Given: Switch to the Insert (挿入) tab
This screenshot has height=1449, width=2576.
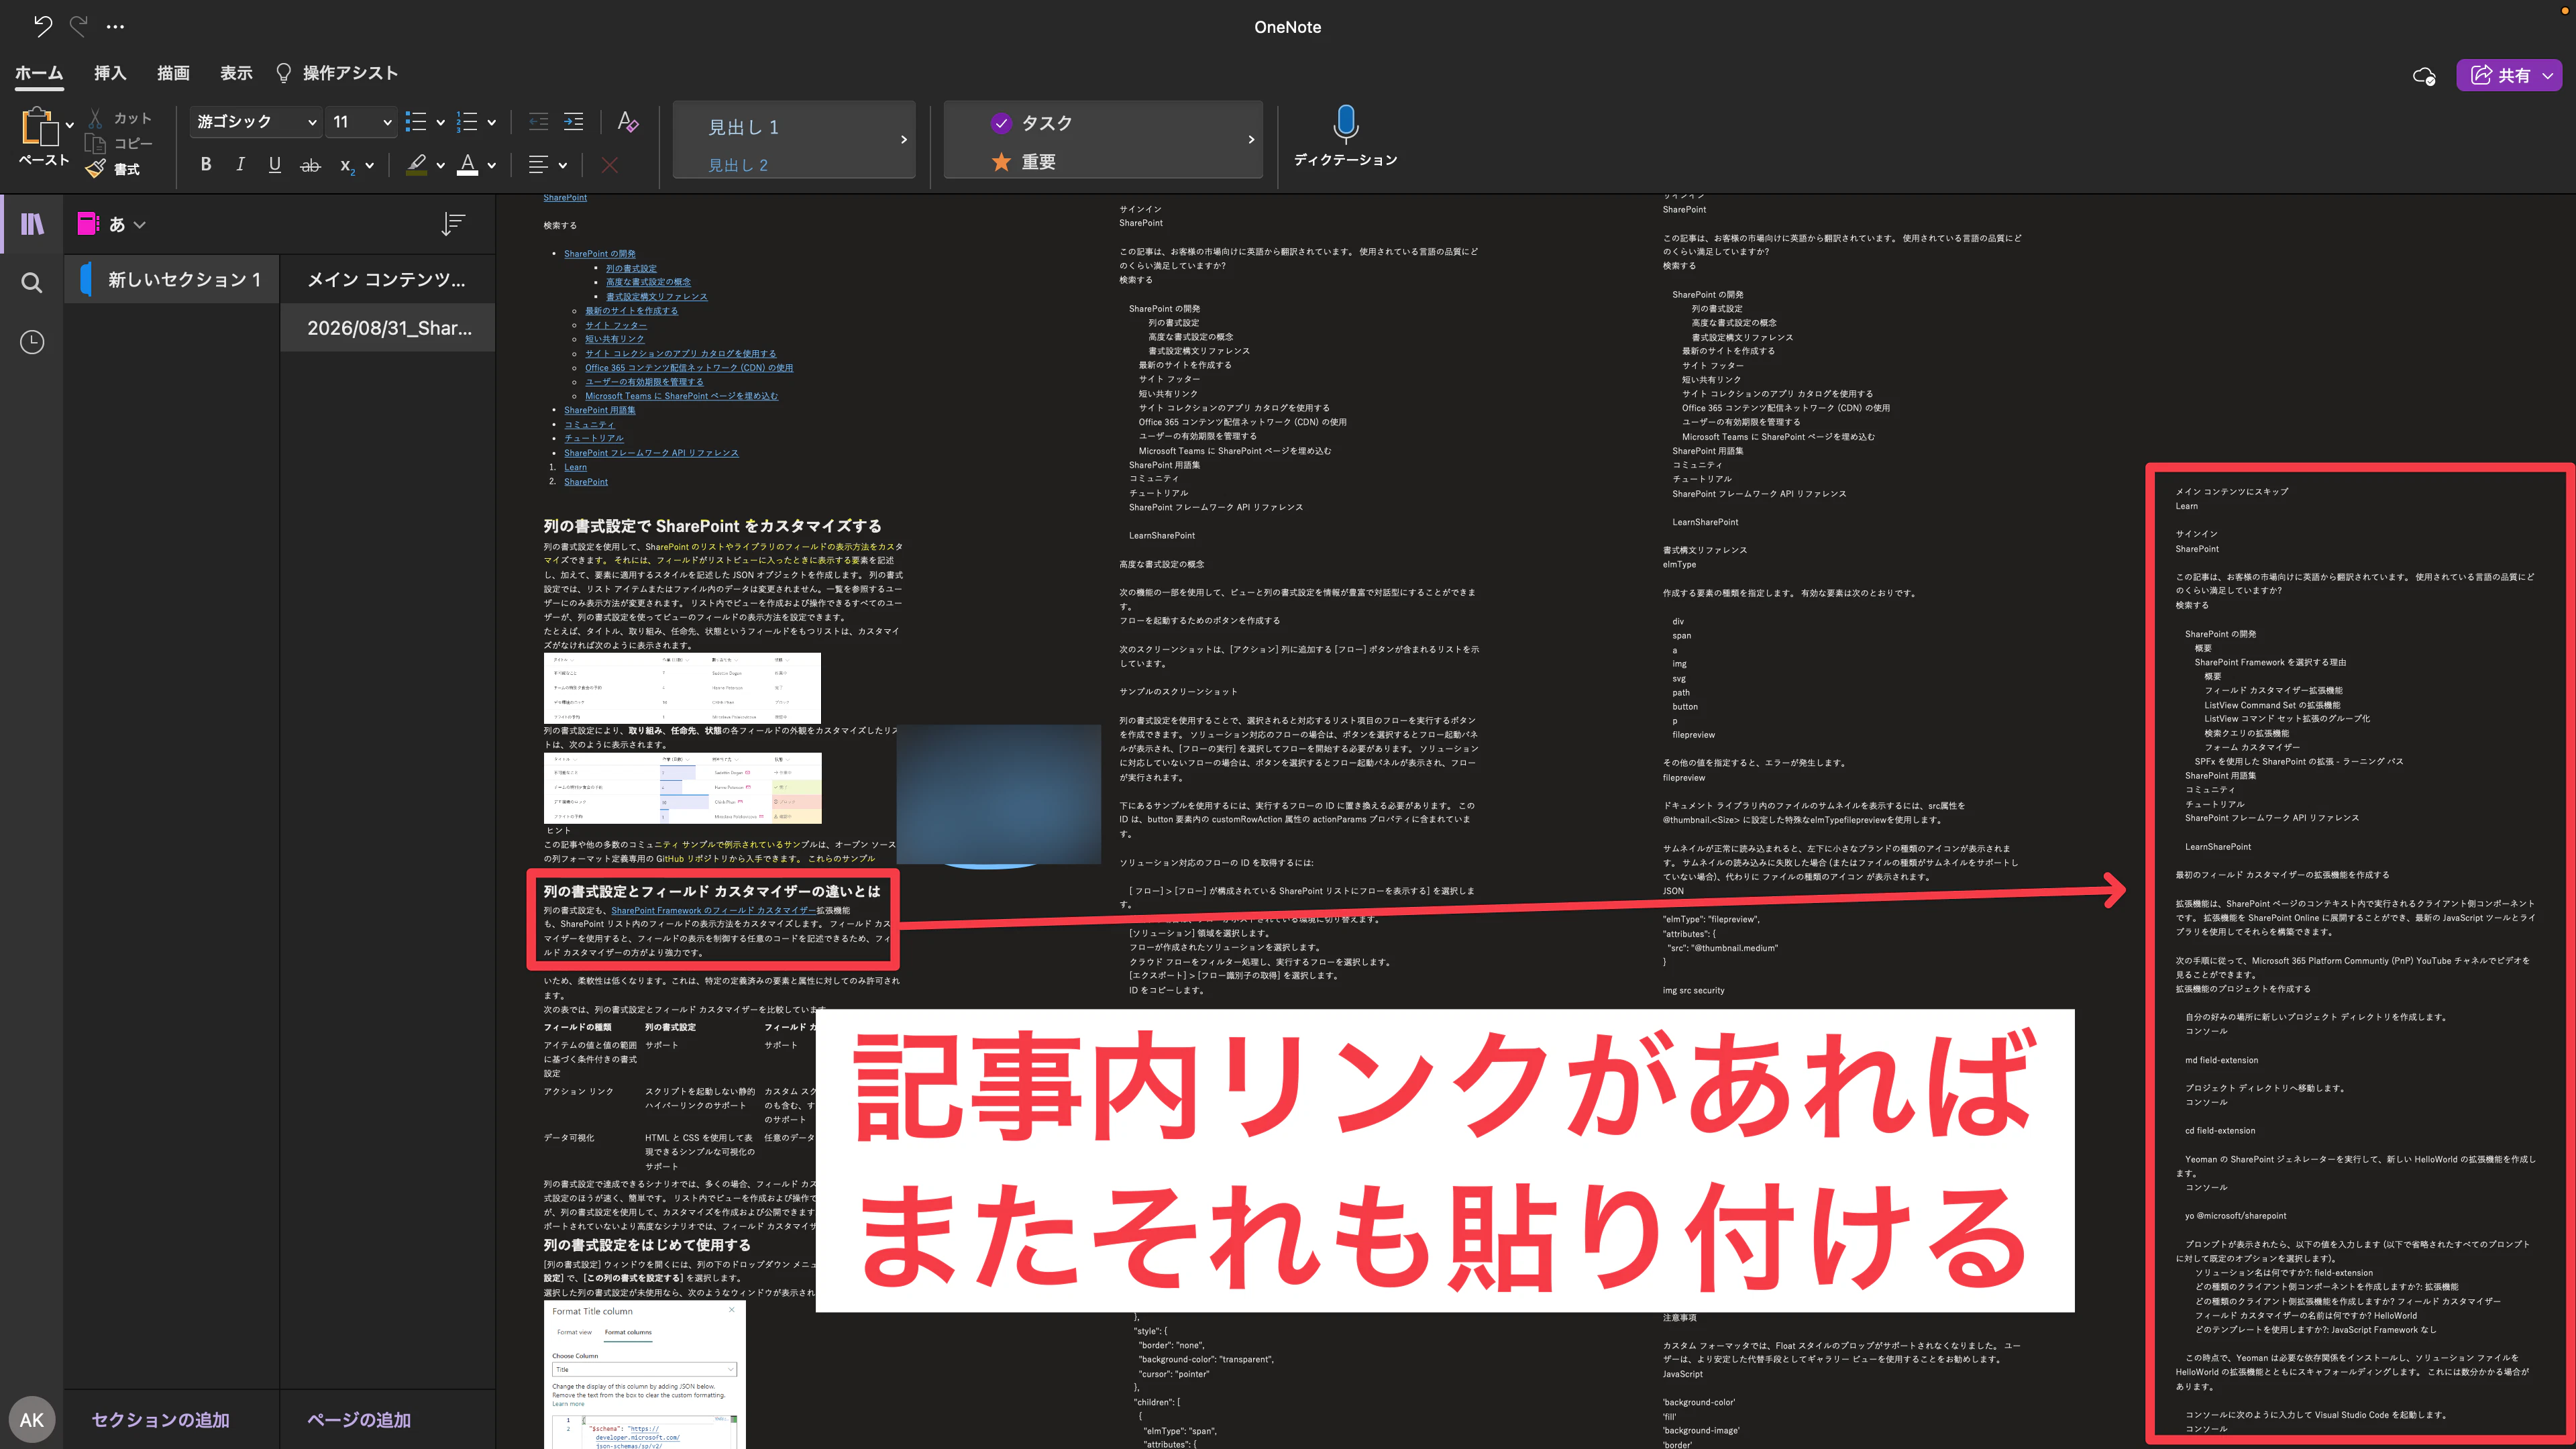Looking at the screenshot, I should point(110,73).
